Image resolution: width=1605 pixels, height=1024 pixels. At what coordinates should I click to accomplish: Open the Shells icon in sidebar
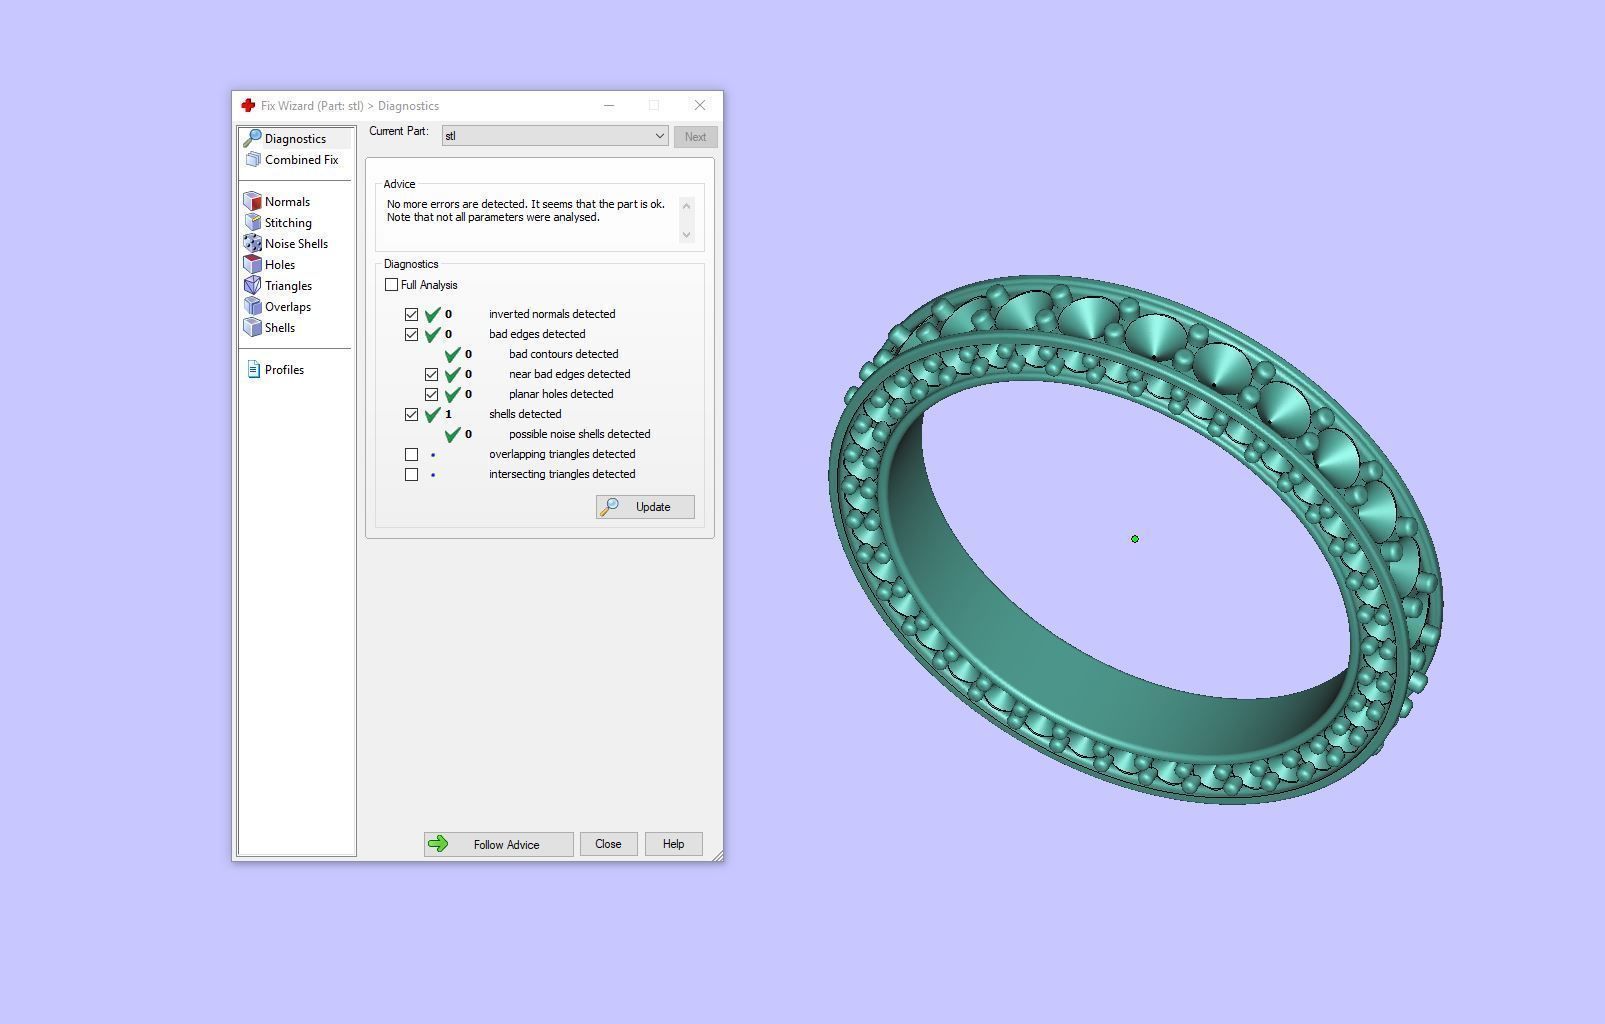pyautogui.click(x=253, y=328)
